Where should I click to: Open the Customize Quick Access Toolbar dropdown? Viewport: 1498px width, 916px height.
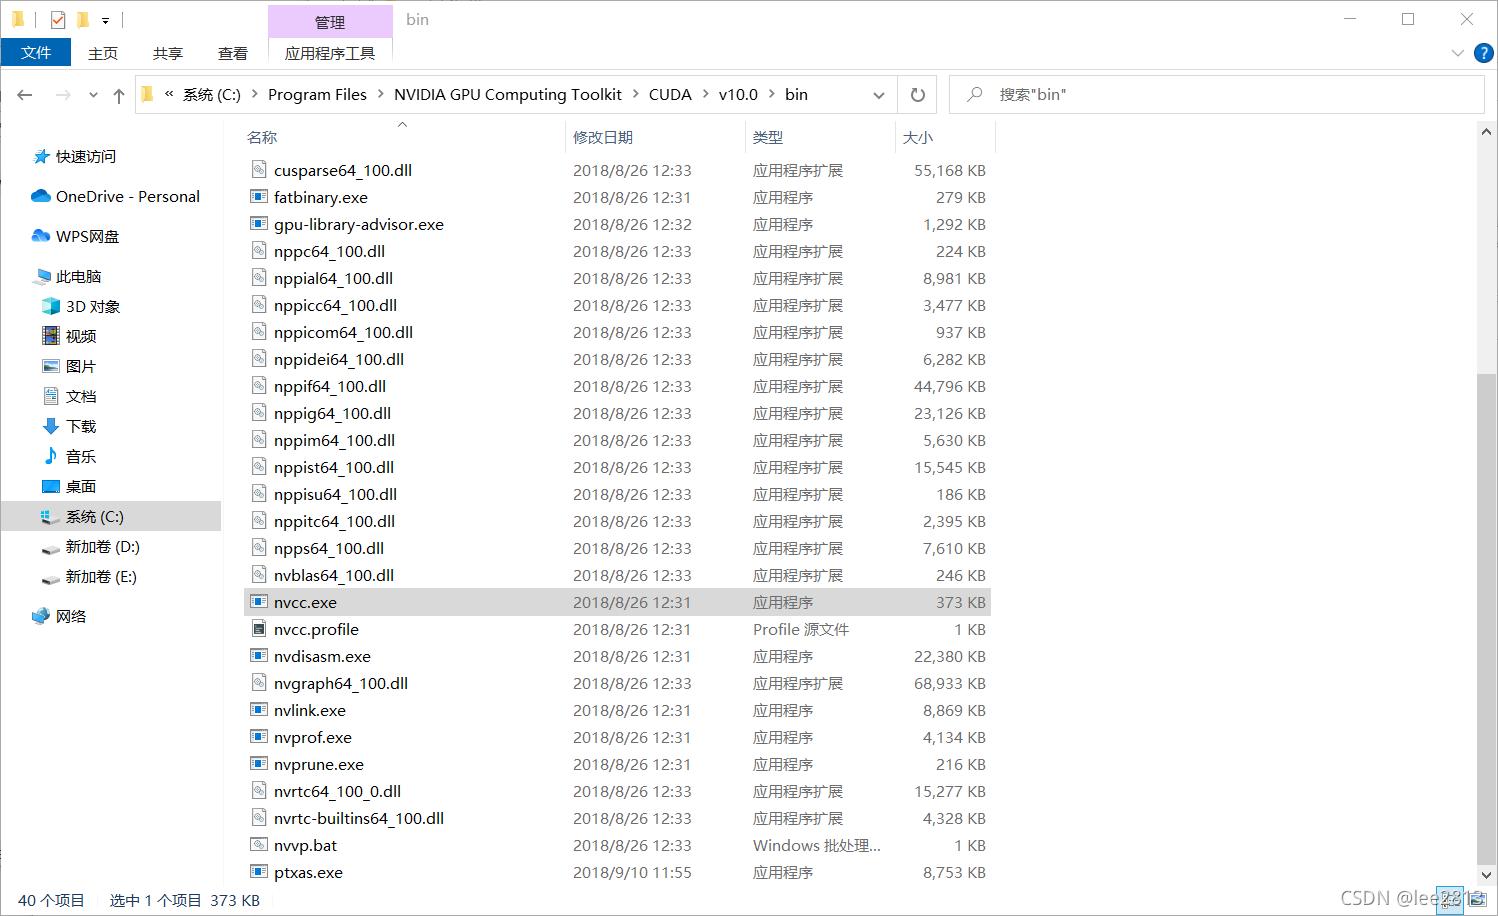[x=105, y=20]
